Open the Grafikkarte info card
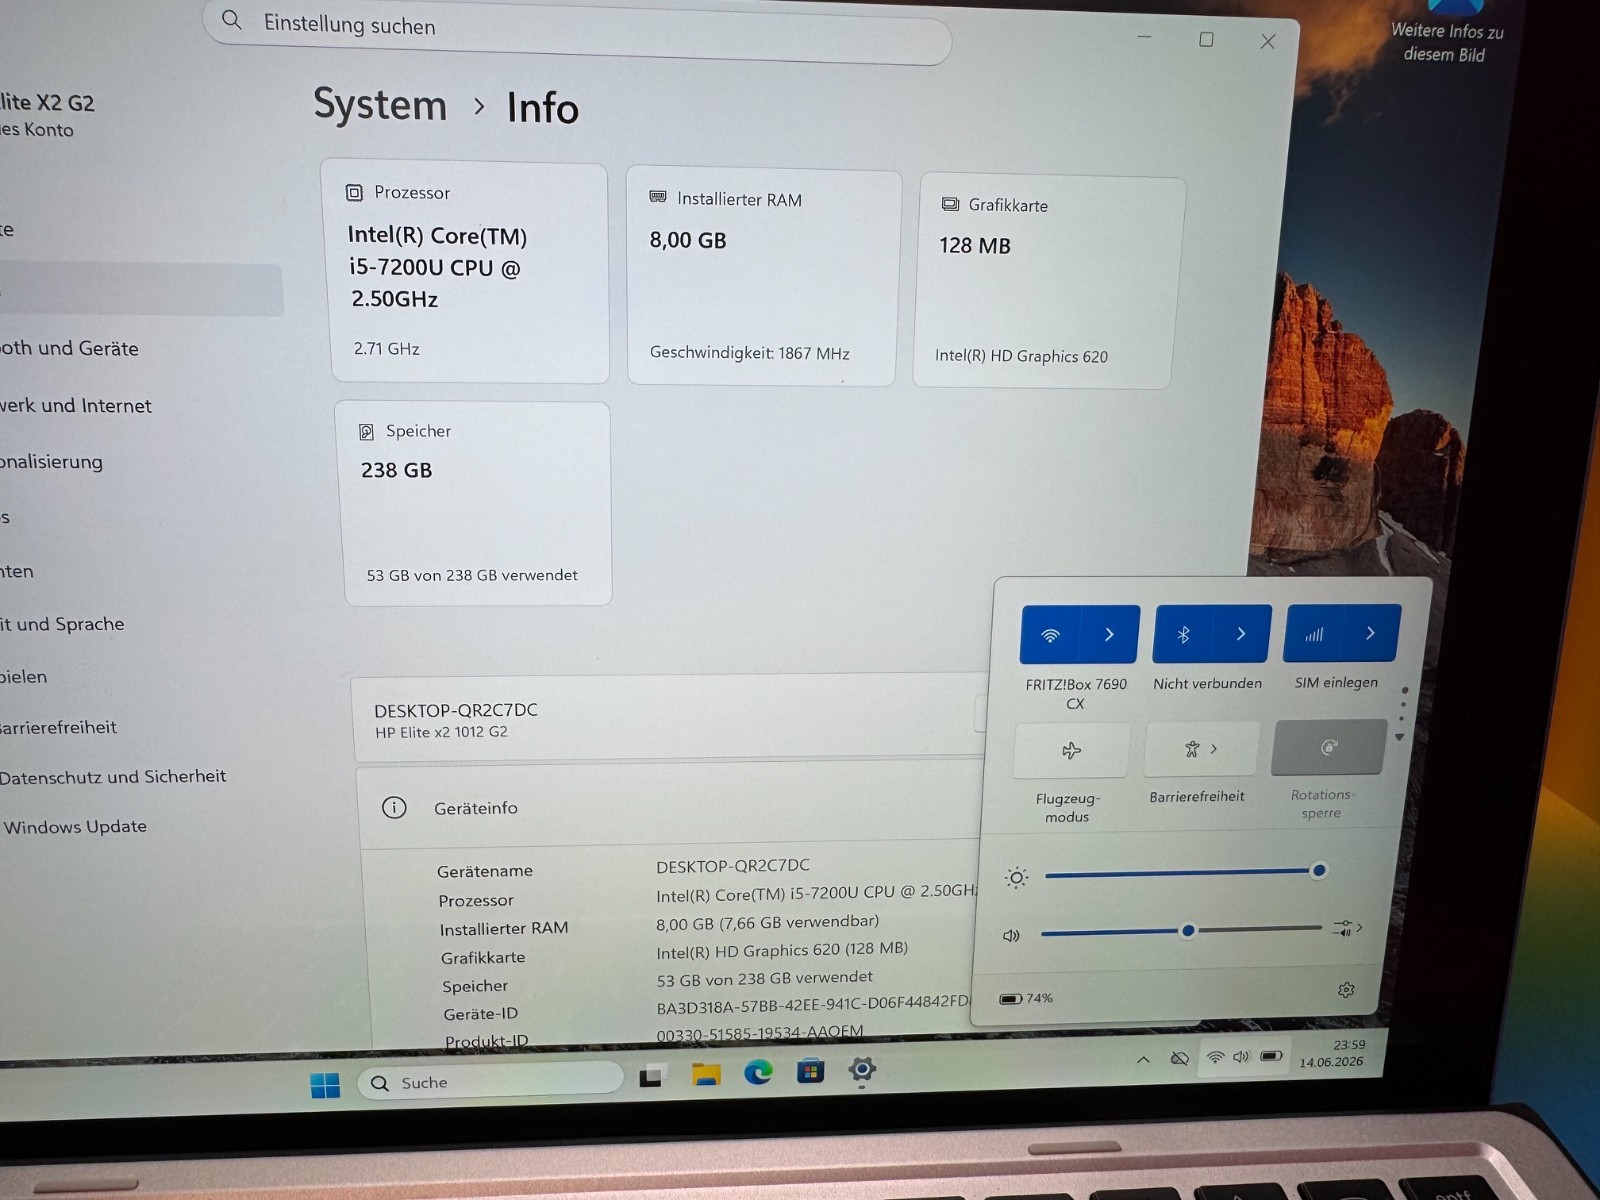The image size is (1600, 1200). coord(1047,283)
